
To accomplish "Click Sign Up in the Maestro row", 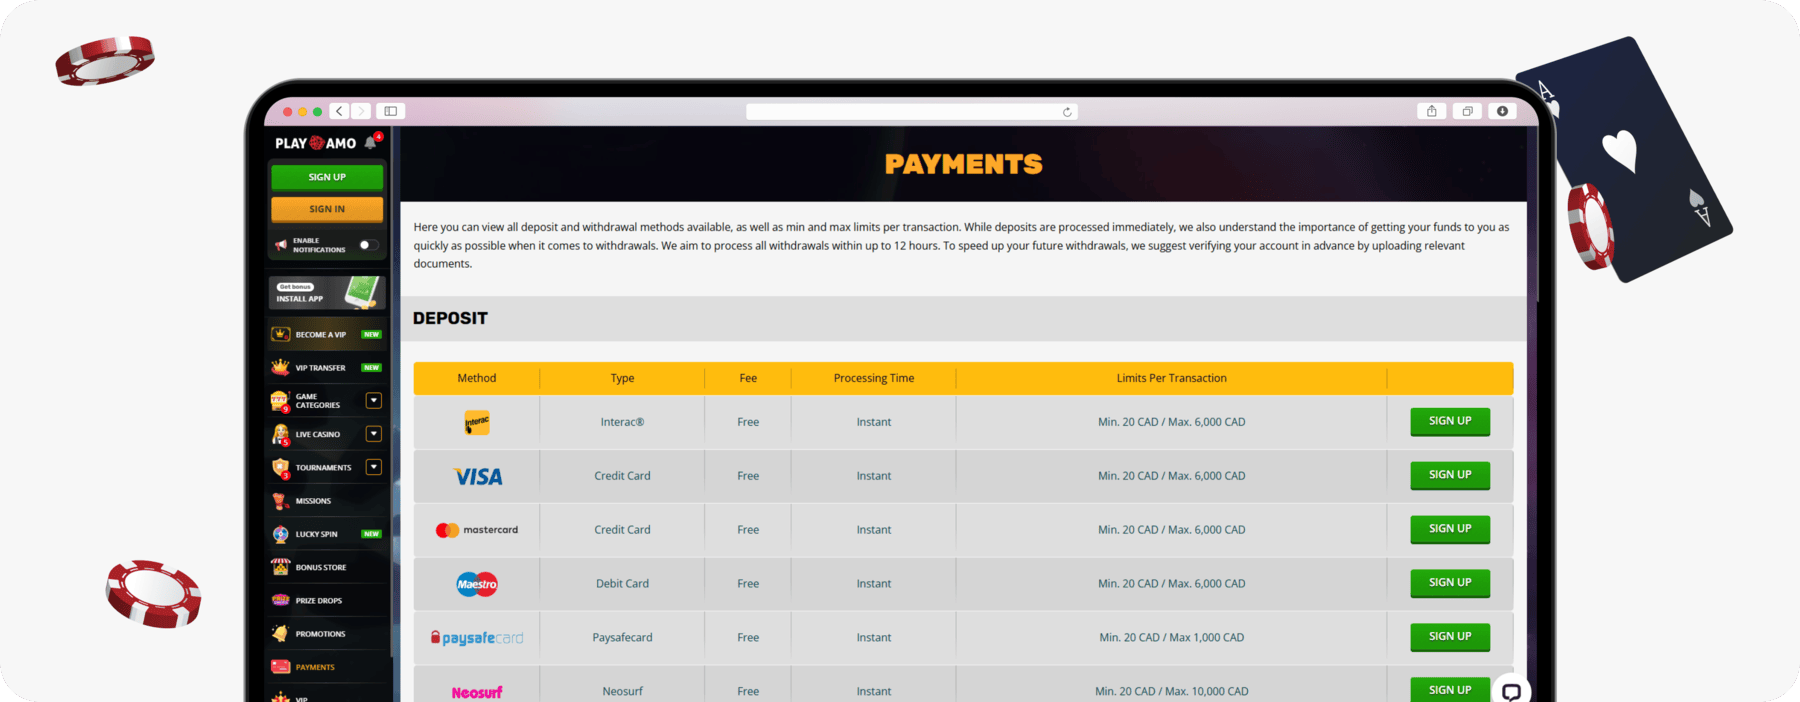I will click(x=1450, y=583).
